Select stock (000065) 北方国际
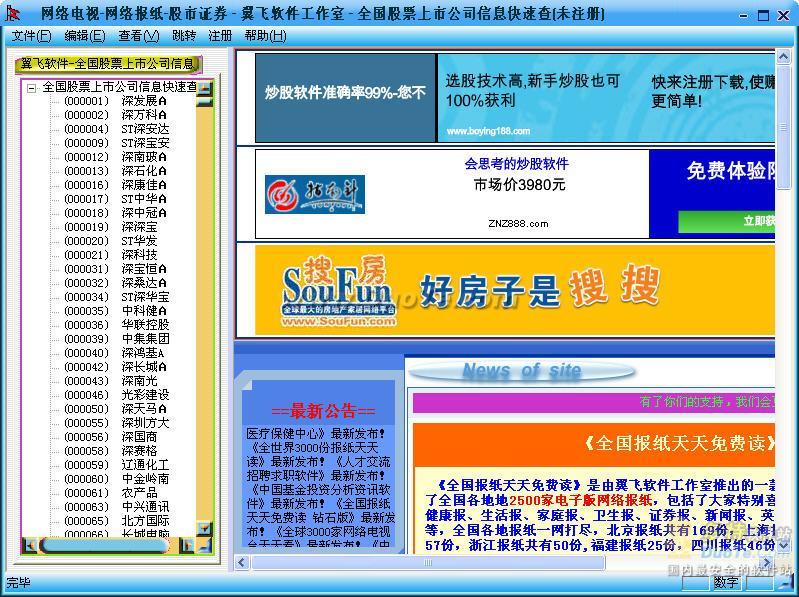The image size is (799, 597). click(117, 521)
